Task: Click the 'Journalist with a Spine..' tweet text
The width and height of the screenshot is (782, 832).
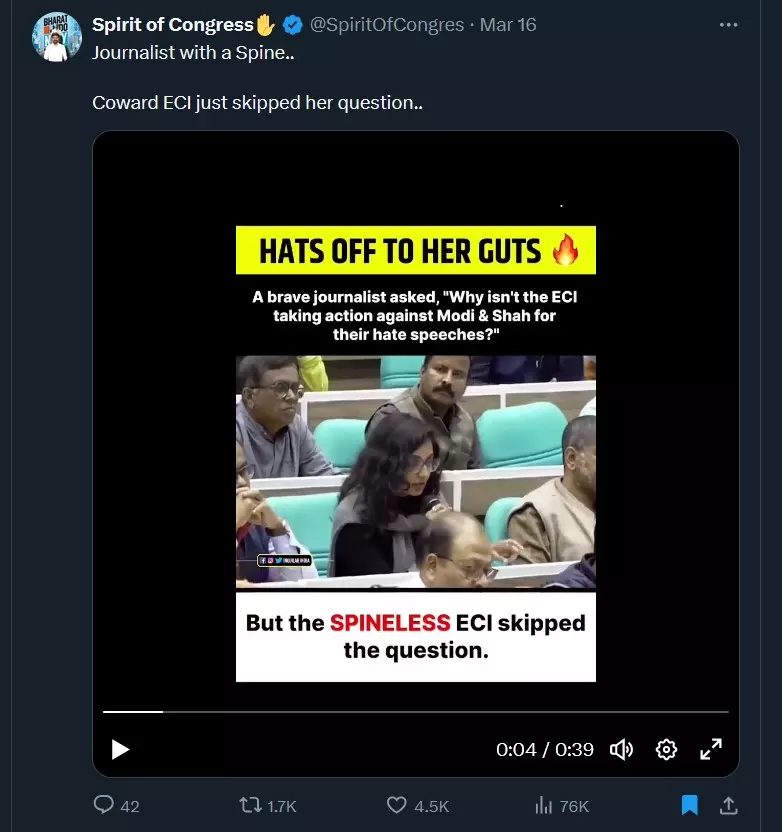Action: tap(193, 53)
